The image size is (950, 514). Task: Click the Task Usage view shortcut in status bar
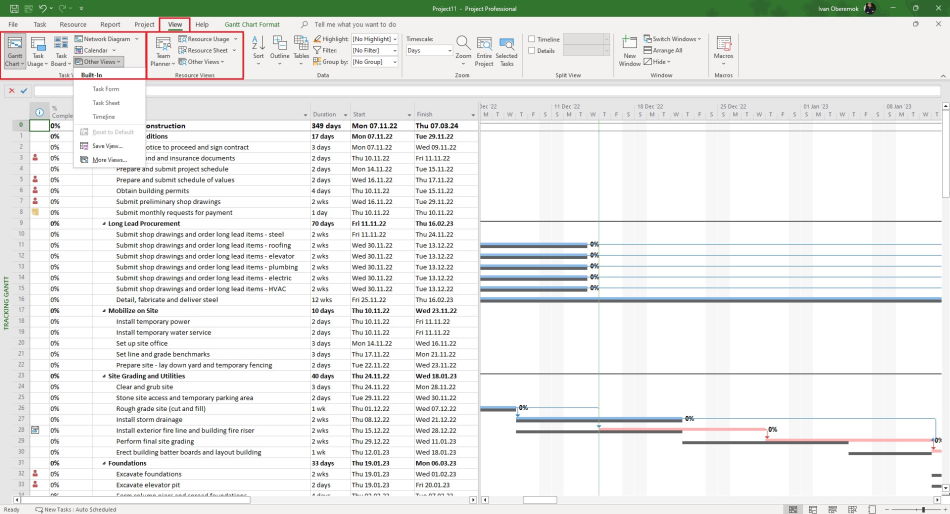(812, 510)
